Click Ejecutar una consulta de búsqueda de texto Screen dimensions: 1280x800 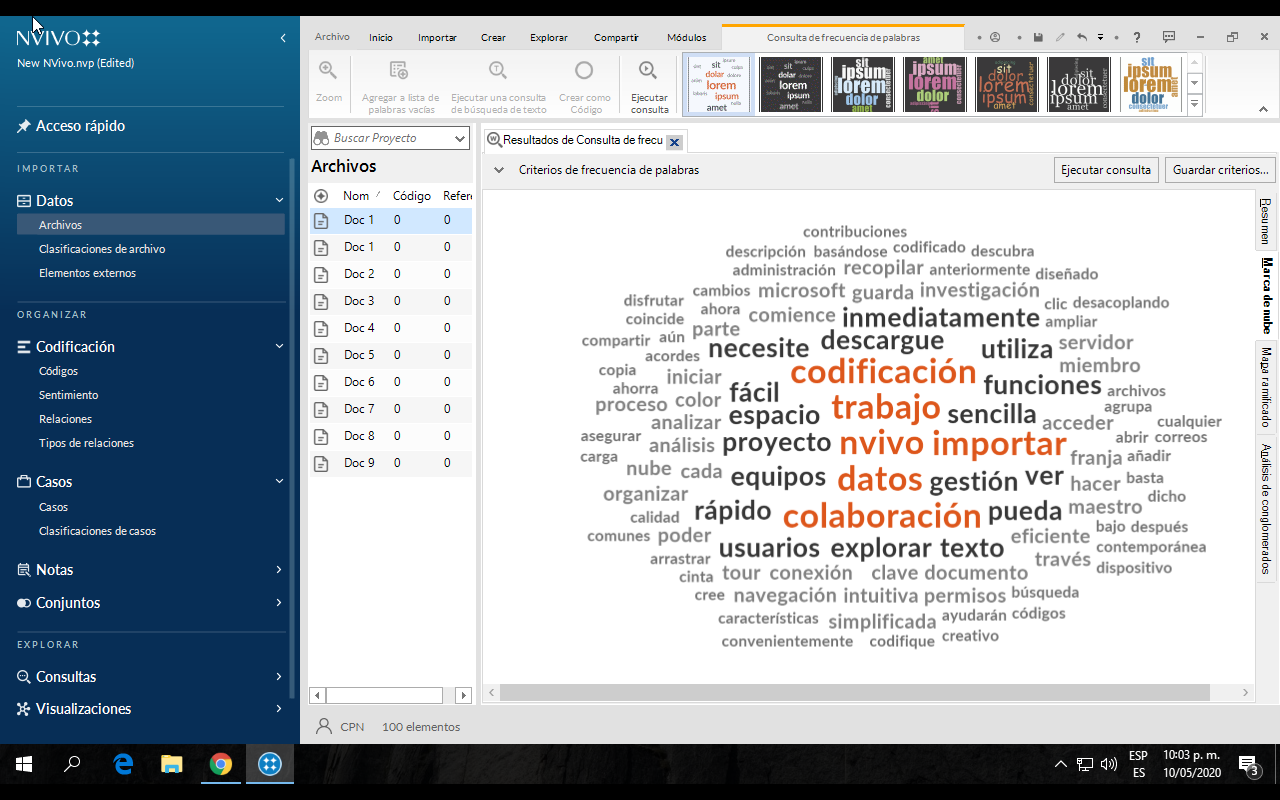[498, 86]
